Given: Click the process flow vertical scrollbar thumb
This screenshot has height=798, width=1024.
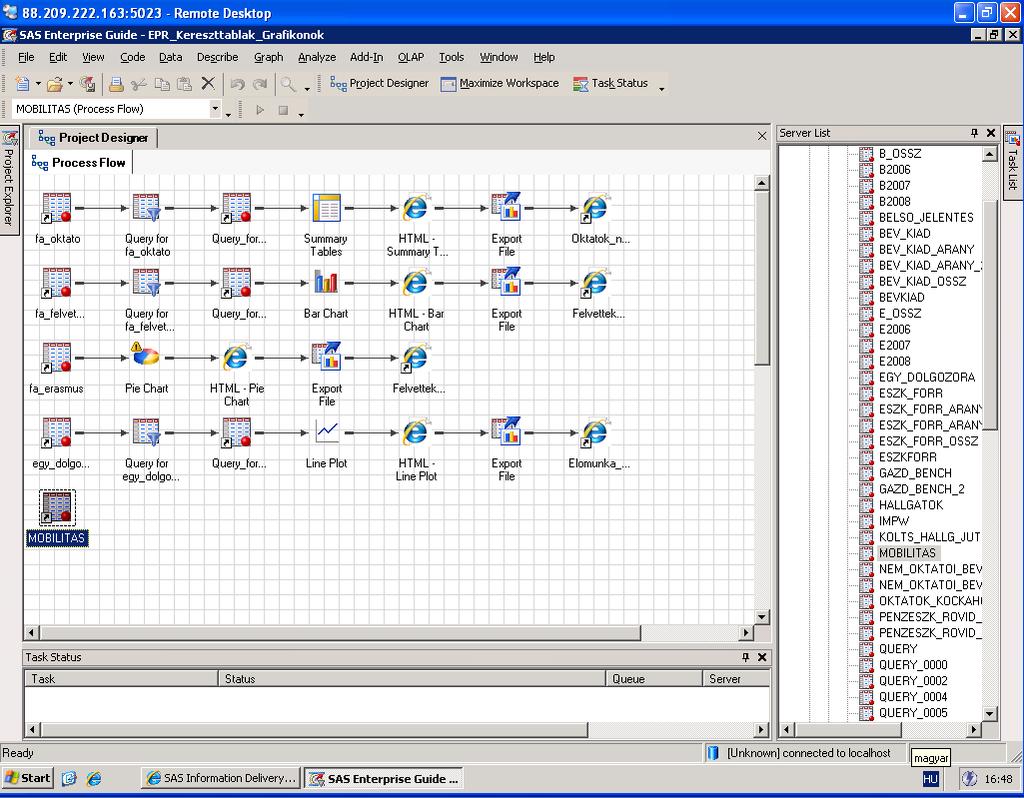Looking at the screenshot, I should pyautogui.click(x=761, y=278).
